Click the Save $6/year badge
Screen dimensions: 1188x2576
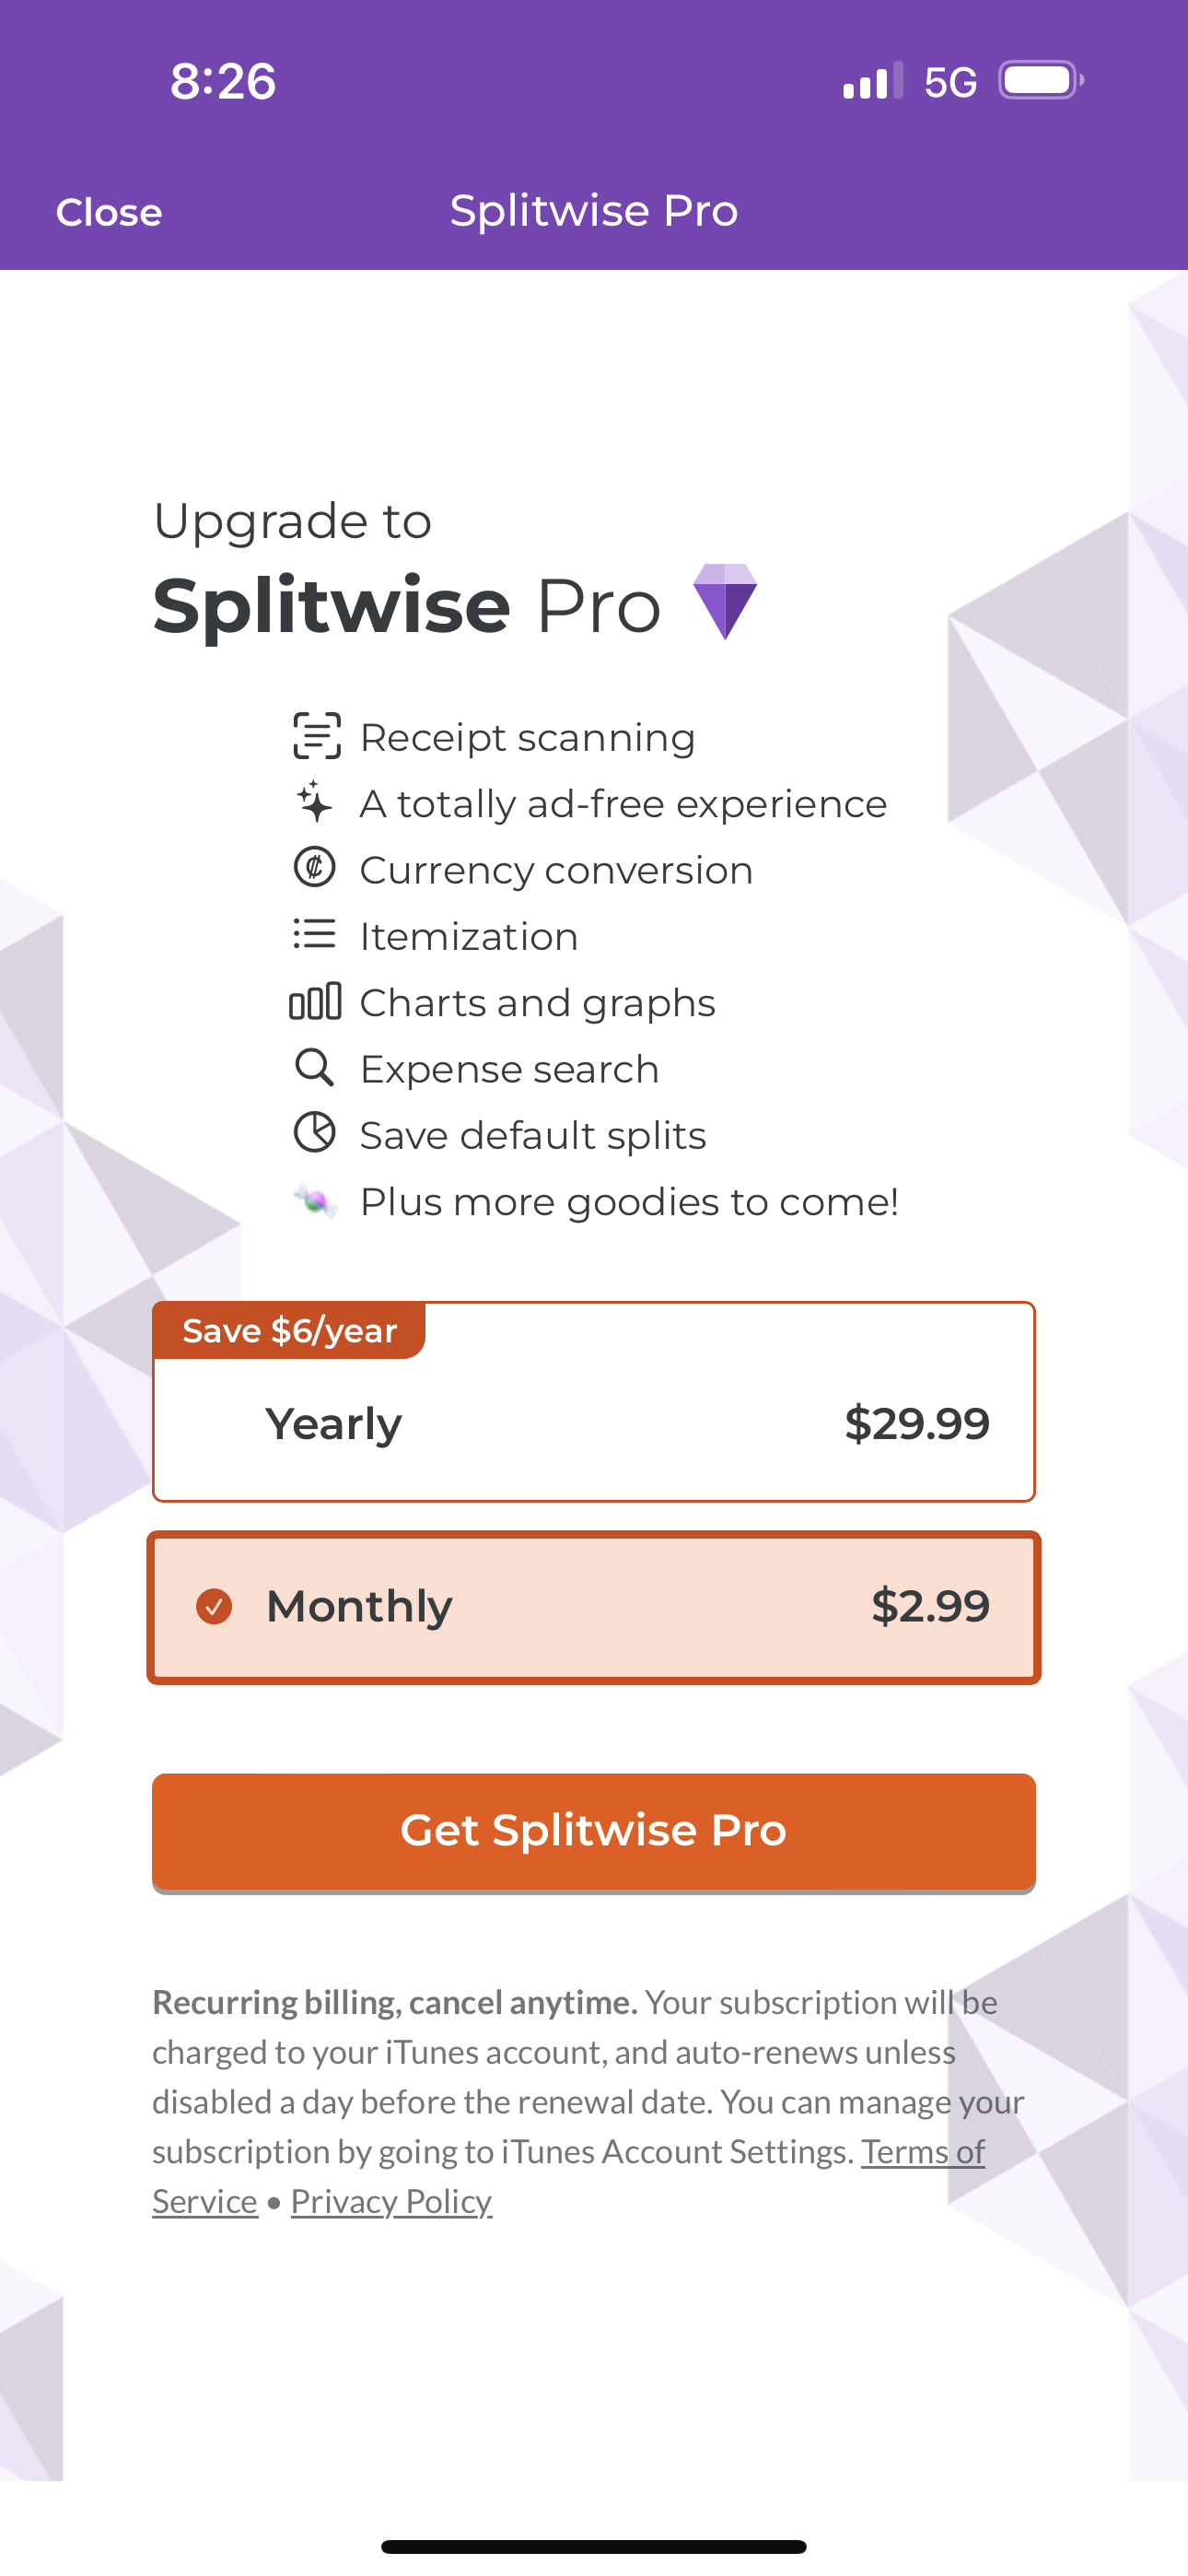coord(288,1330)
